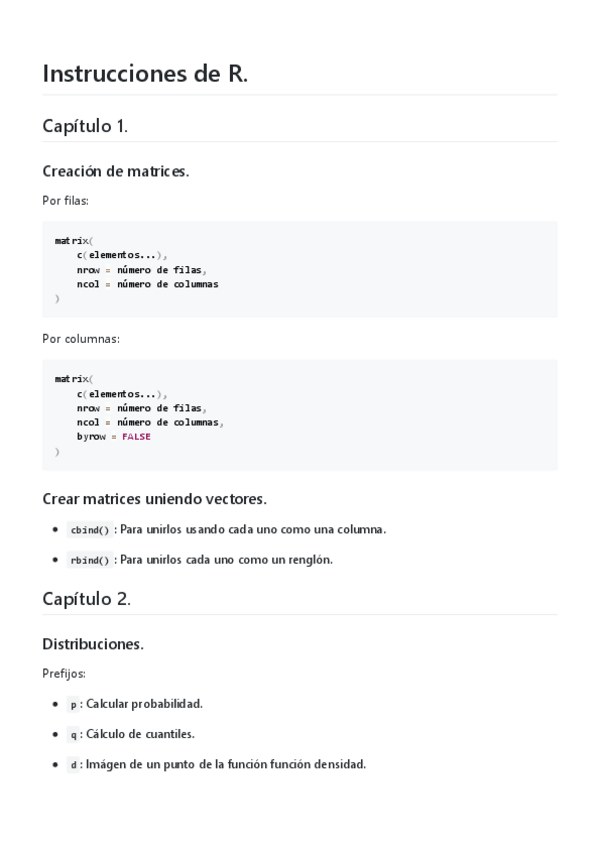Click the "Capítulo 1." heading
Screen dimensions: 600x848
pyautogui.click(x=85, y=126)
